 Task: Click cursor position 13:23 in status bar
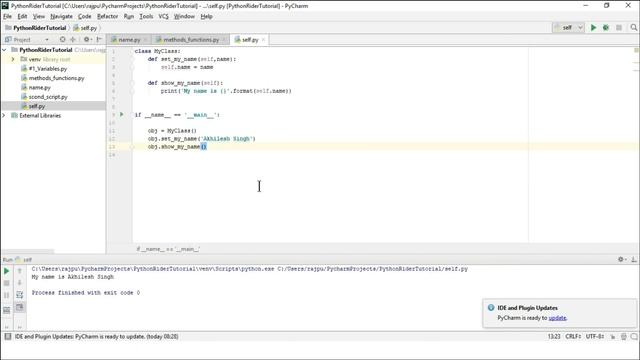coord(554,336)
